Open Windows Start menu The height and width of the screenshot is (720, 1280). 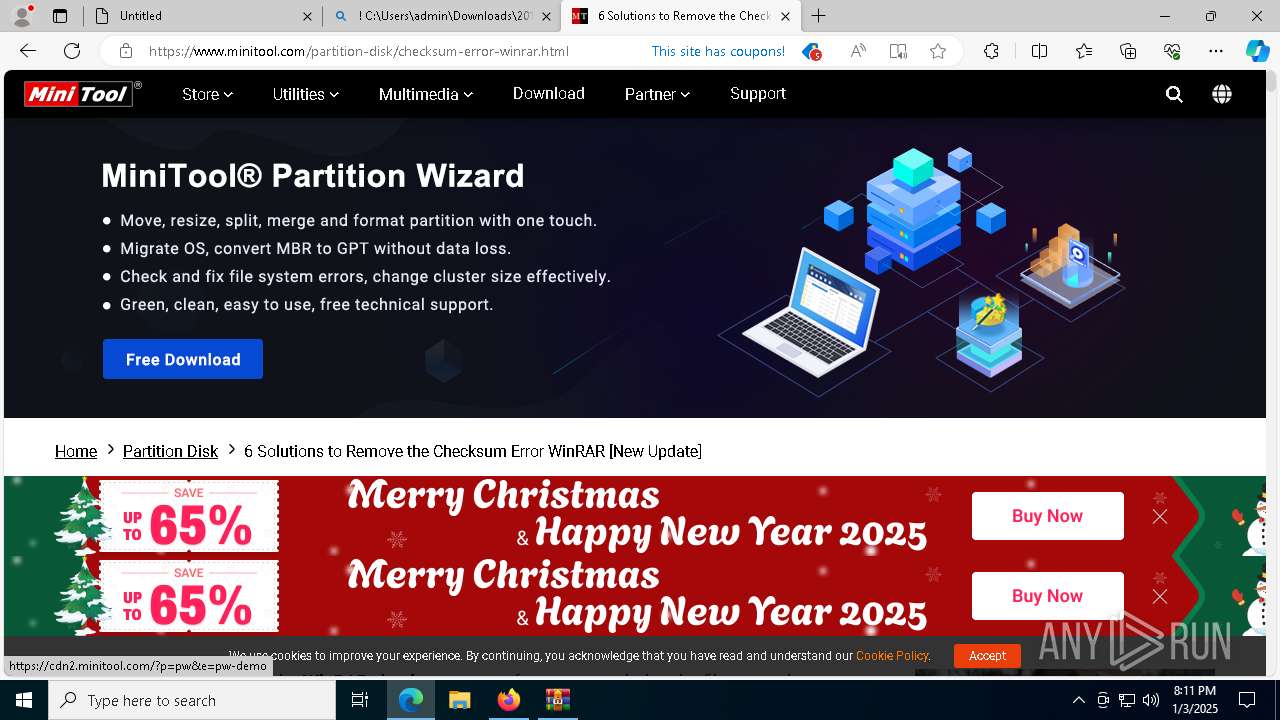(24, 700)
